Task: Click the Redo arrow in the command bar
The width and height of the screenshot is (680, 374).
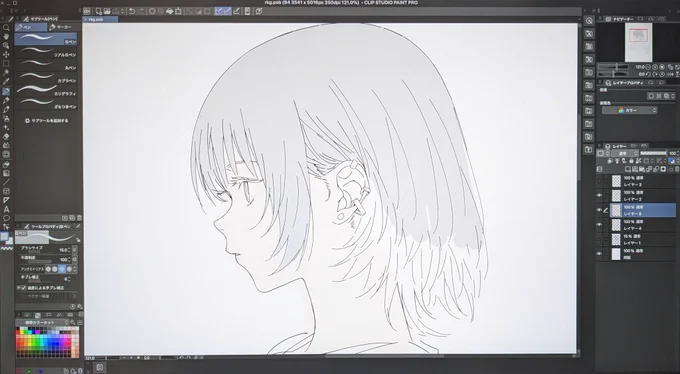Action: click(x=141, y=11)
